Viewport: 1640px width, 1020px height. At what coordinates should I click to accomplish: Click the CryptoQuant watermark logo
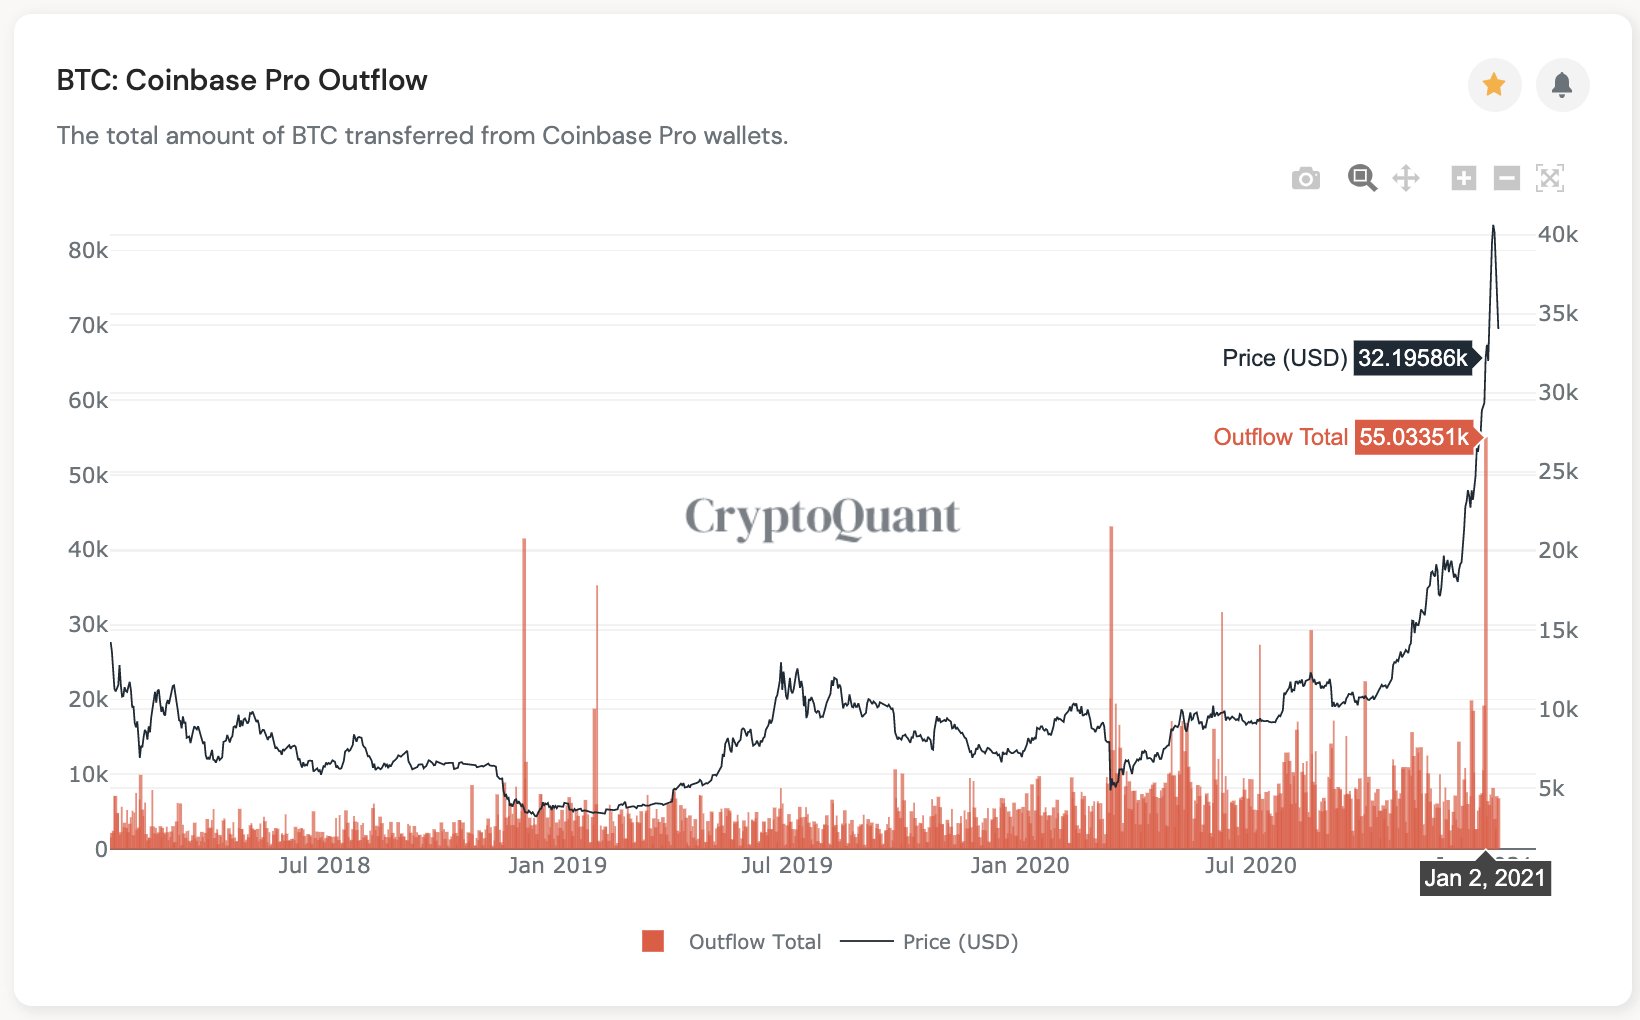[822, 518]
